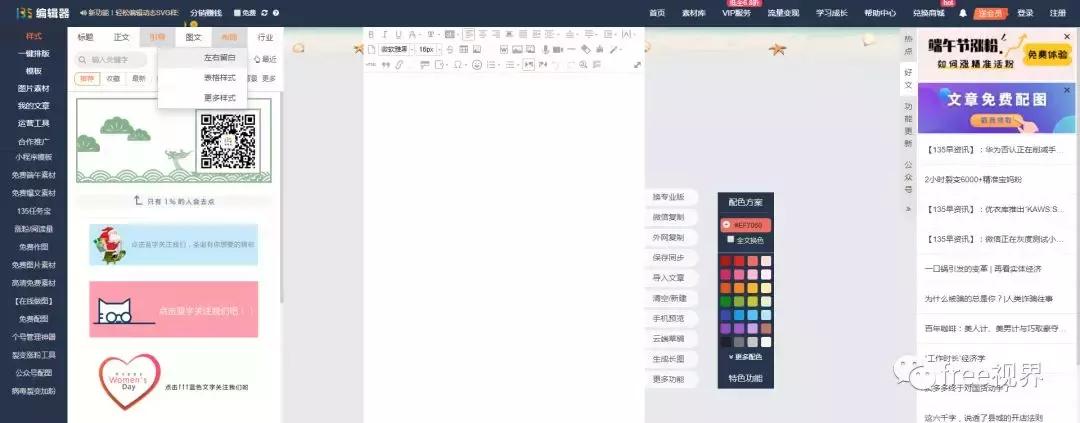Image resolution: width=1080 pixels, height=423 pixels.
Task: Open the emoji smiley picker
Action: (477, 64)
